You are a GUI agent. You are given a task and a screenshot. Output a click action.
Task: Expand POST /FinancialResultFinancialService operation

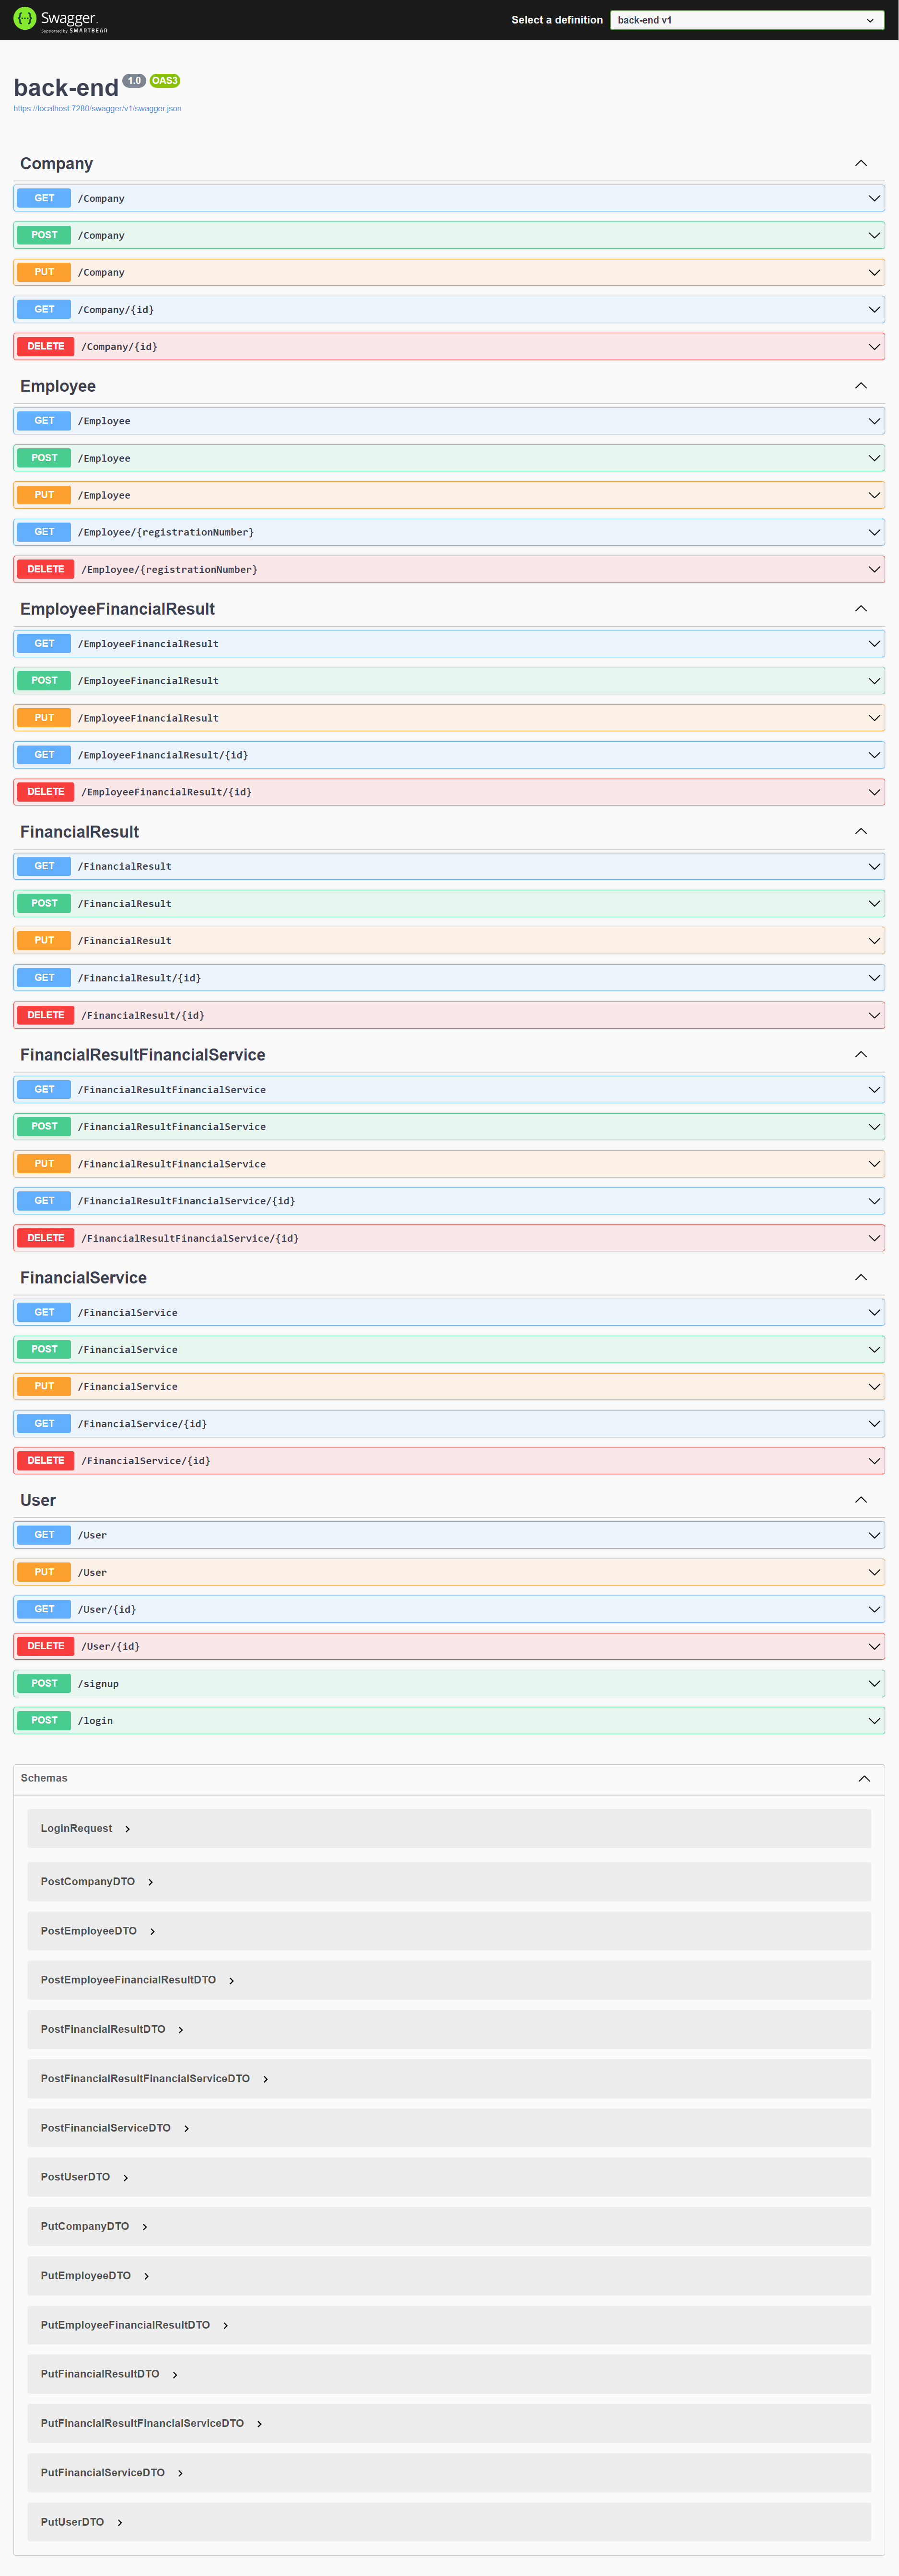tap(449, 1127)
